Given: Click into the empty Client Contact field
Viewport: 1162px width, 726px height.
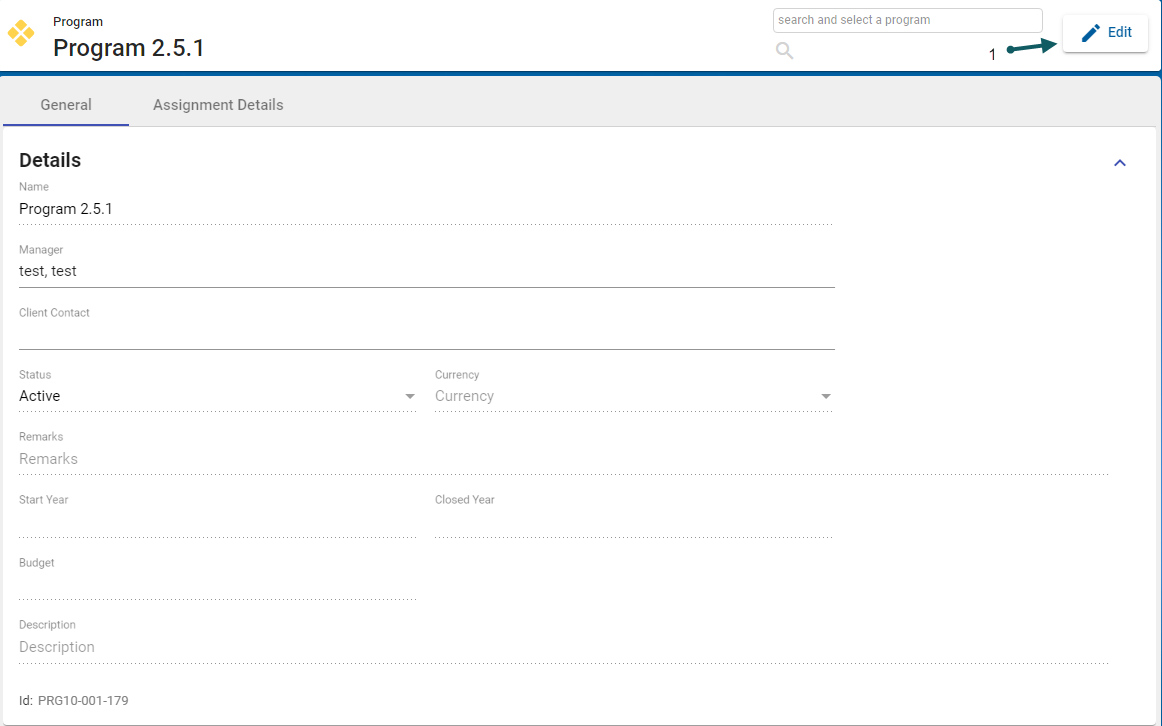Looking at the screenshot, I should click(425, 334).
